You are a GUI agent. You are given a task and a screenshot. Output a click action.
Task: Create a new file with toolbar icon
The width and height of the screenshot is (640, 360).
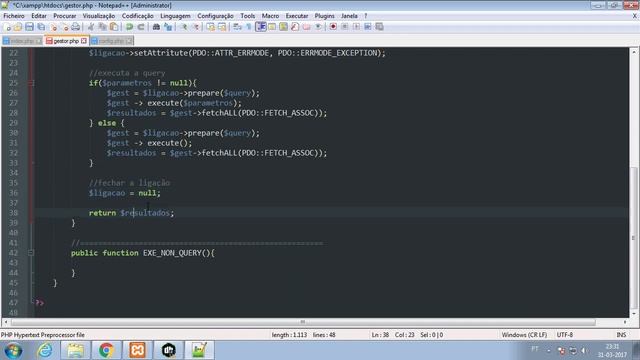[x=7, y=27]
